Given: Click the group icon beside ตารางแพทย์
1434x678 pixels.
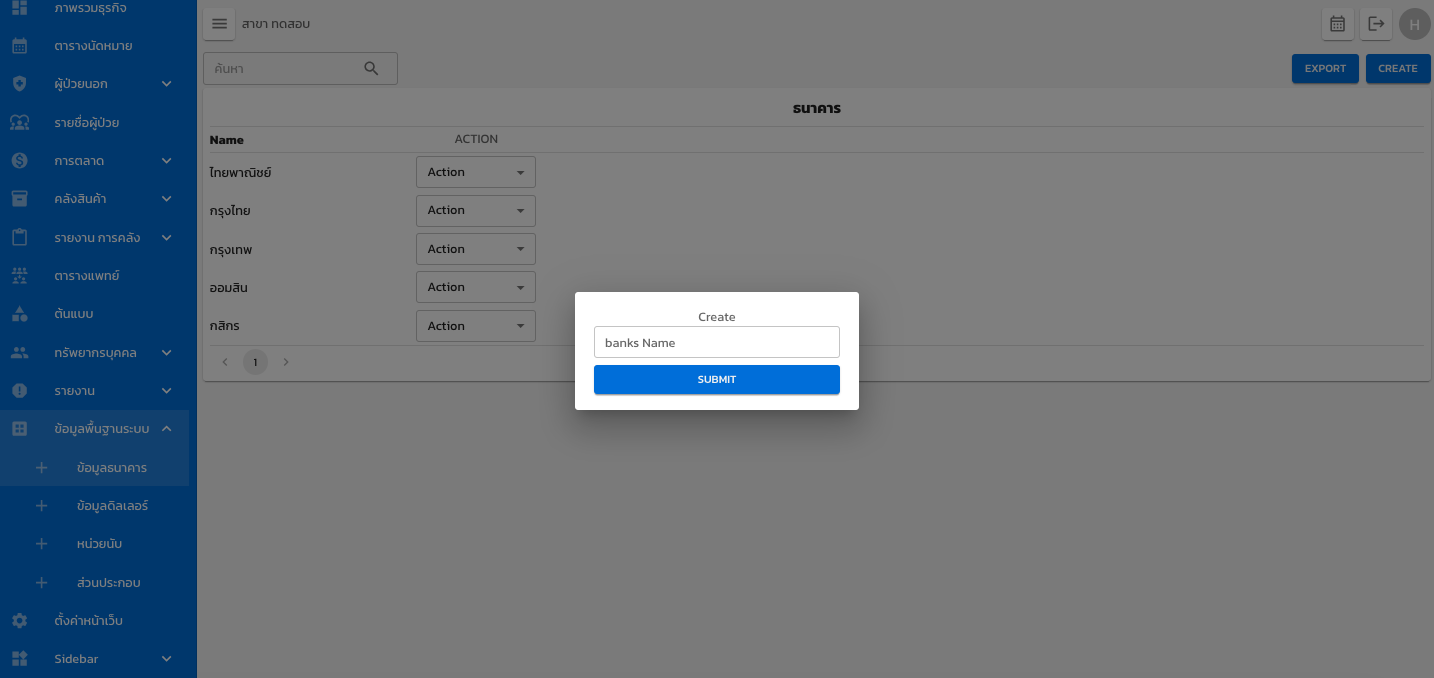Looking at the screenshot, I should [x=19, y=276].
